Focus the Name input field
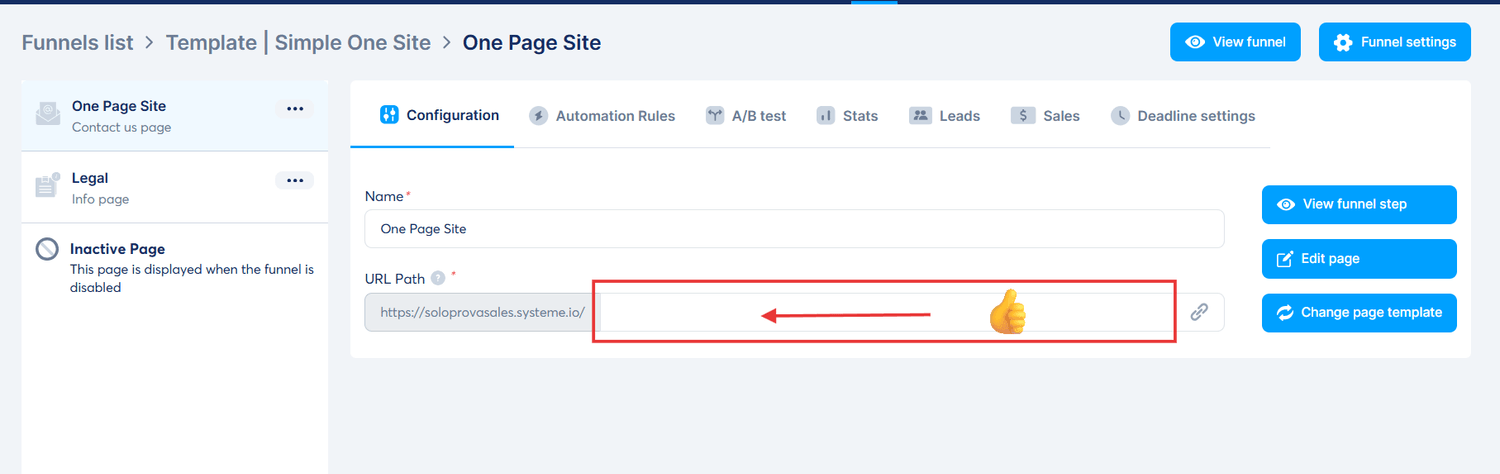The width and height of the screenshot is (1500, 474). (794, 229)
